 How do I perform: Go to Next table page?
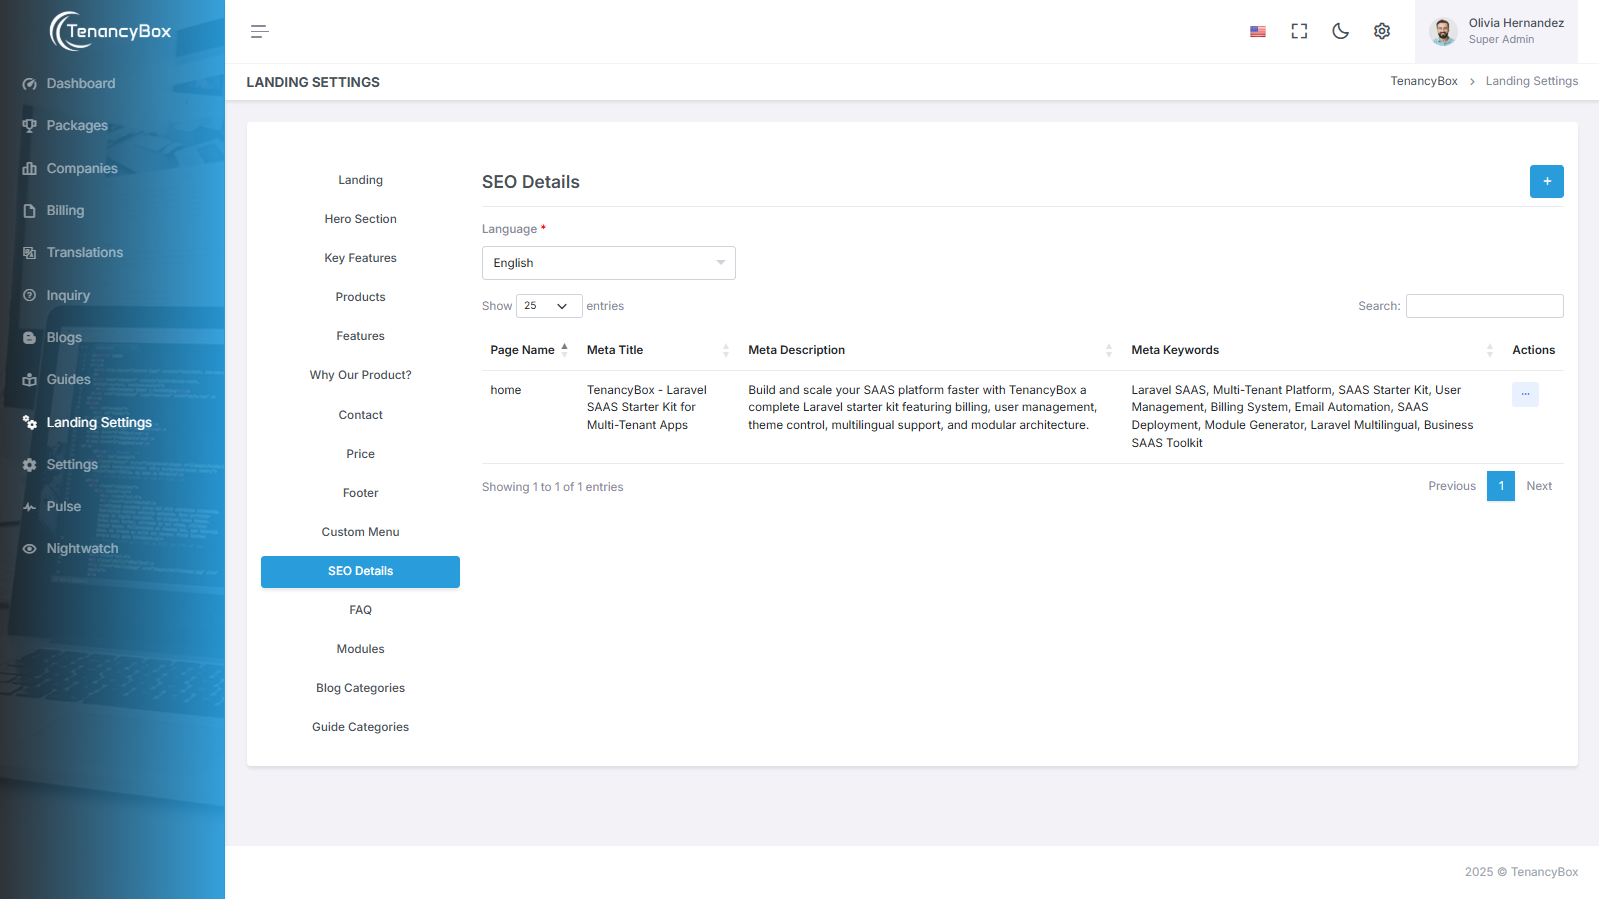1539,486
